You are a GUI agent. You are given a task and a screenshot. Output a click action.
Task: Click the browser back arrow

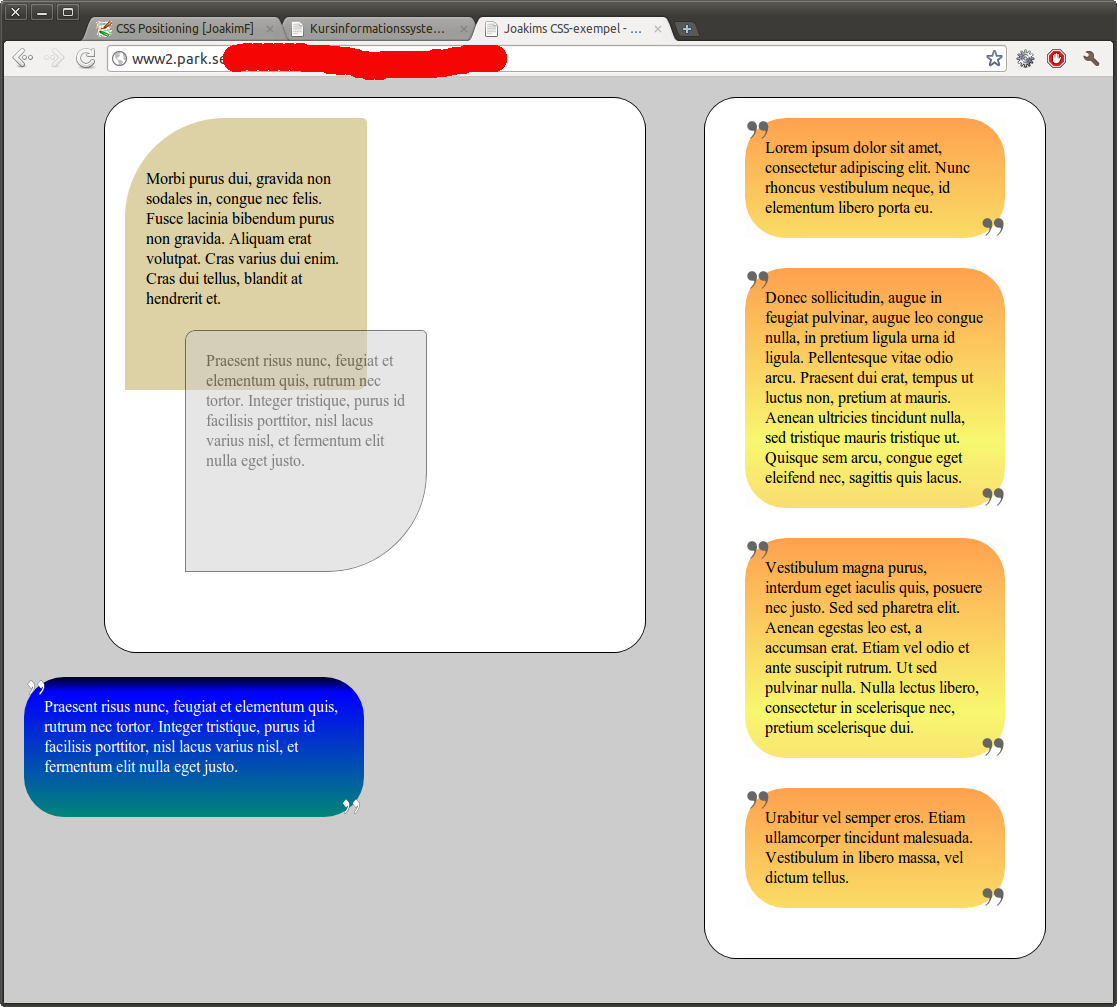point(22,59)
